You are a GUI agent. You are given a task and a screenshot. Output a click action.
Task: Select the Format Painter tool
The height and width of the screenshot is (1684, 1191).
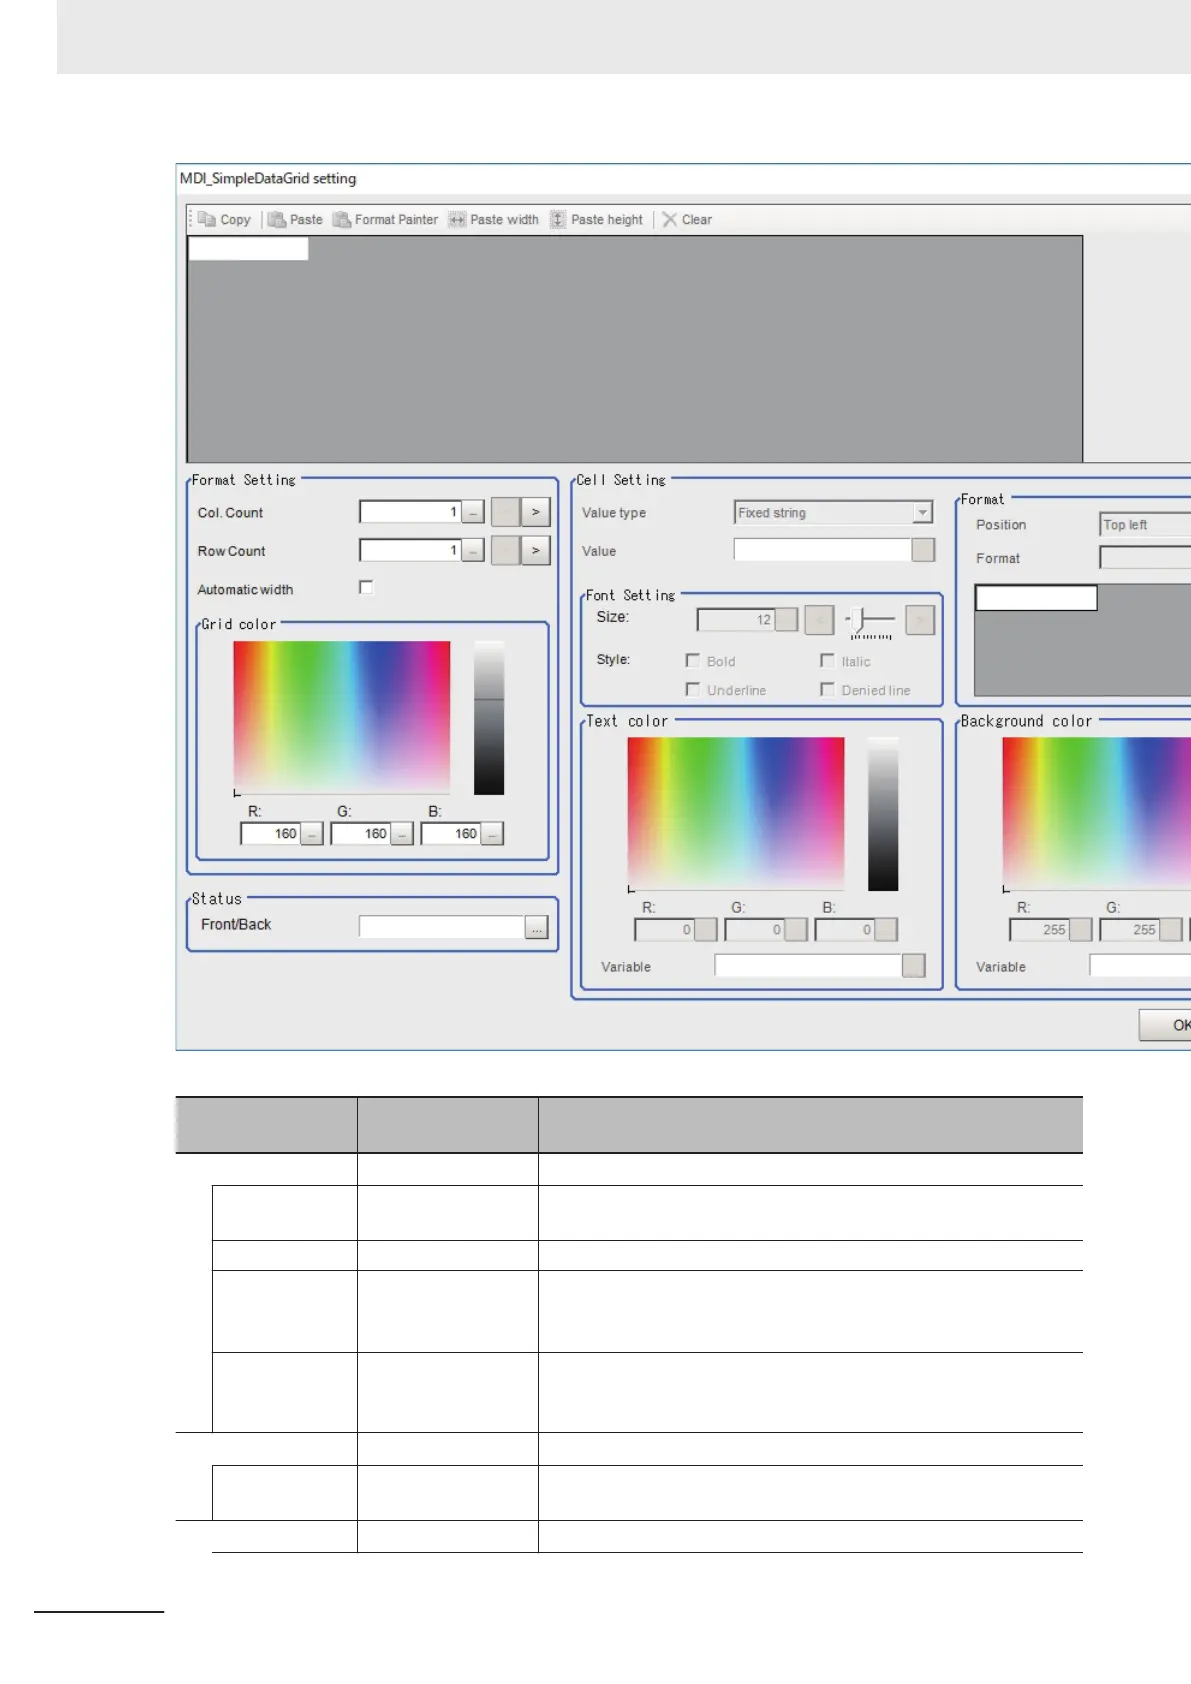[385, 219]
